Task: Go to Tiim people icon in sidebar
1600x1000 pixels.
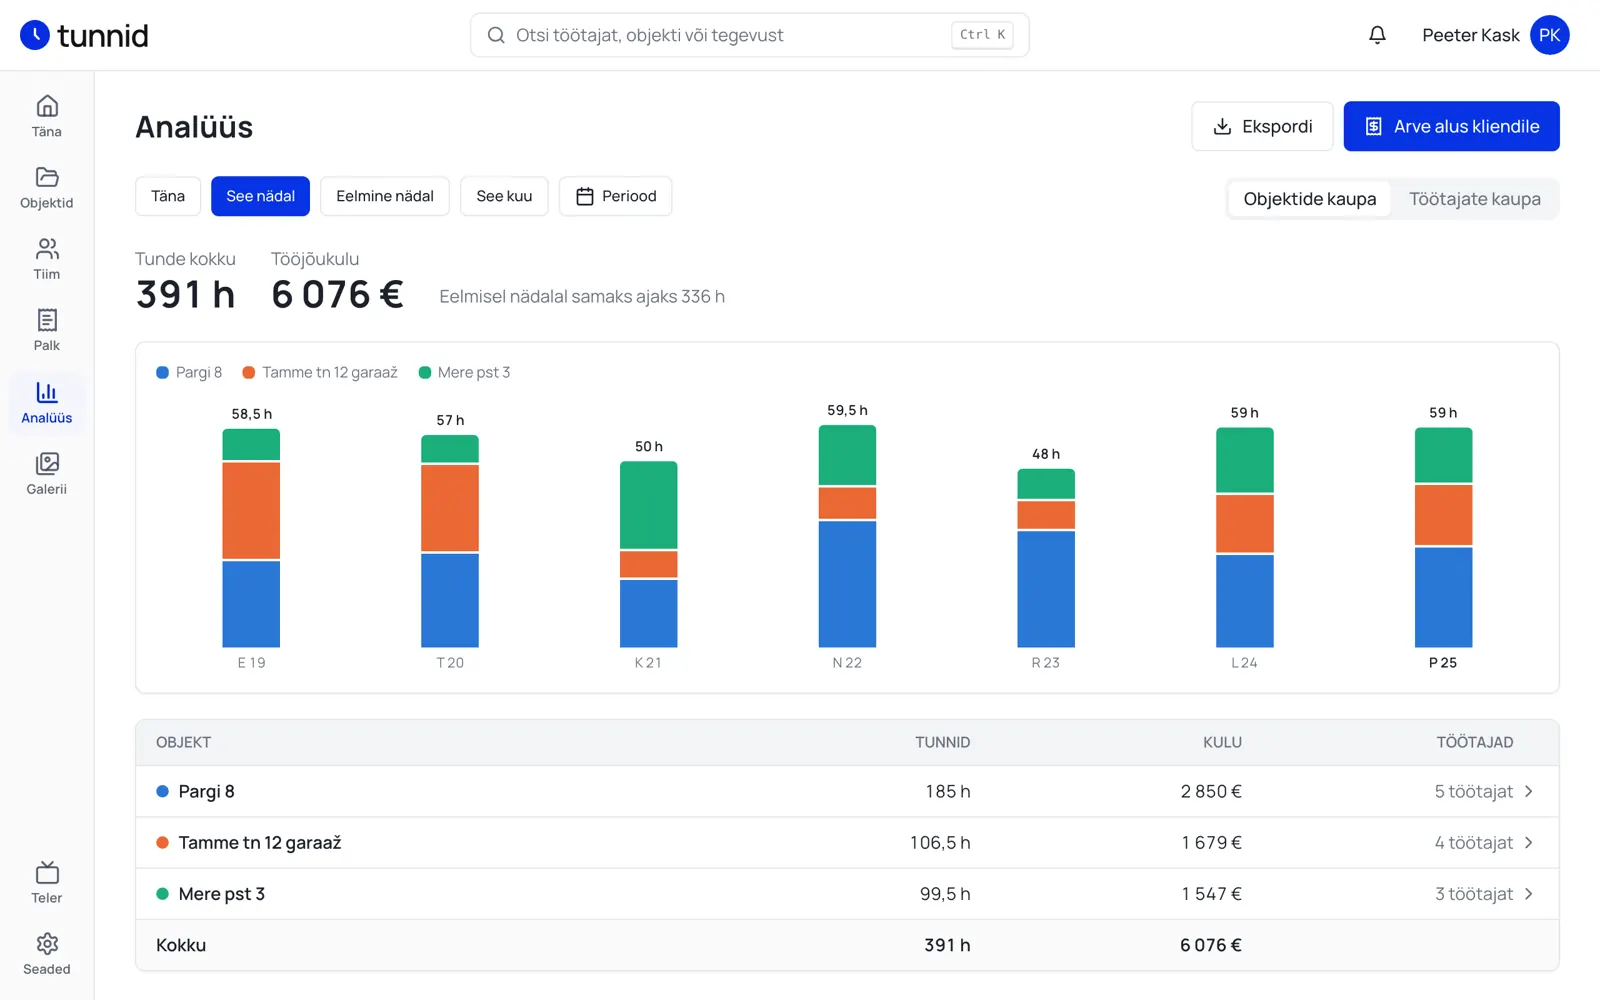Action: pyautogui.click(x=47, y=248)
